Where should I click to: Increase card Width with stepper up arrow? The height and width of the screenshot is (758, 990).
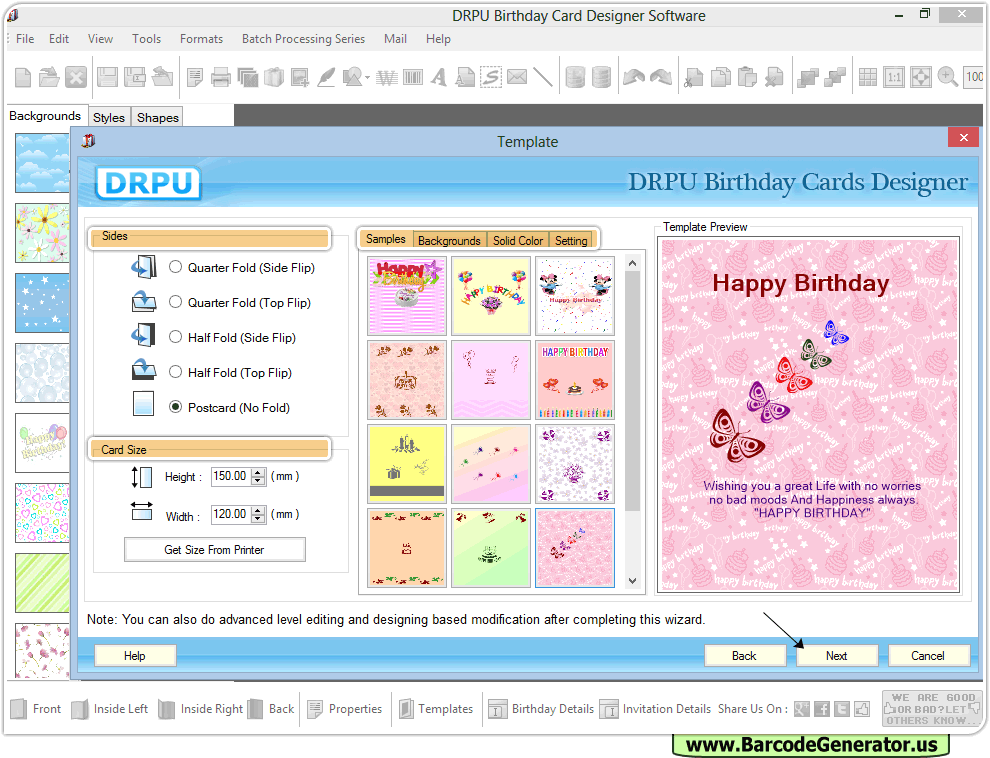pyautogui.click(x=258, y=510)
